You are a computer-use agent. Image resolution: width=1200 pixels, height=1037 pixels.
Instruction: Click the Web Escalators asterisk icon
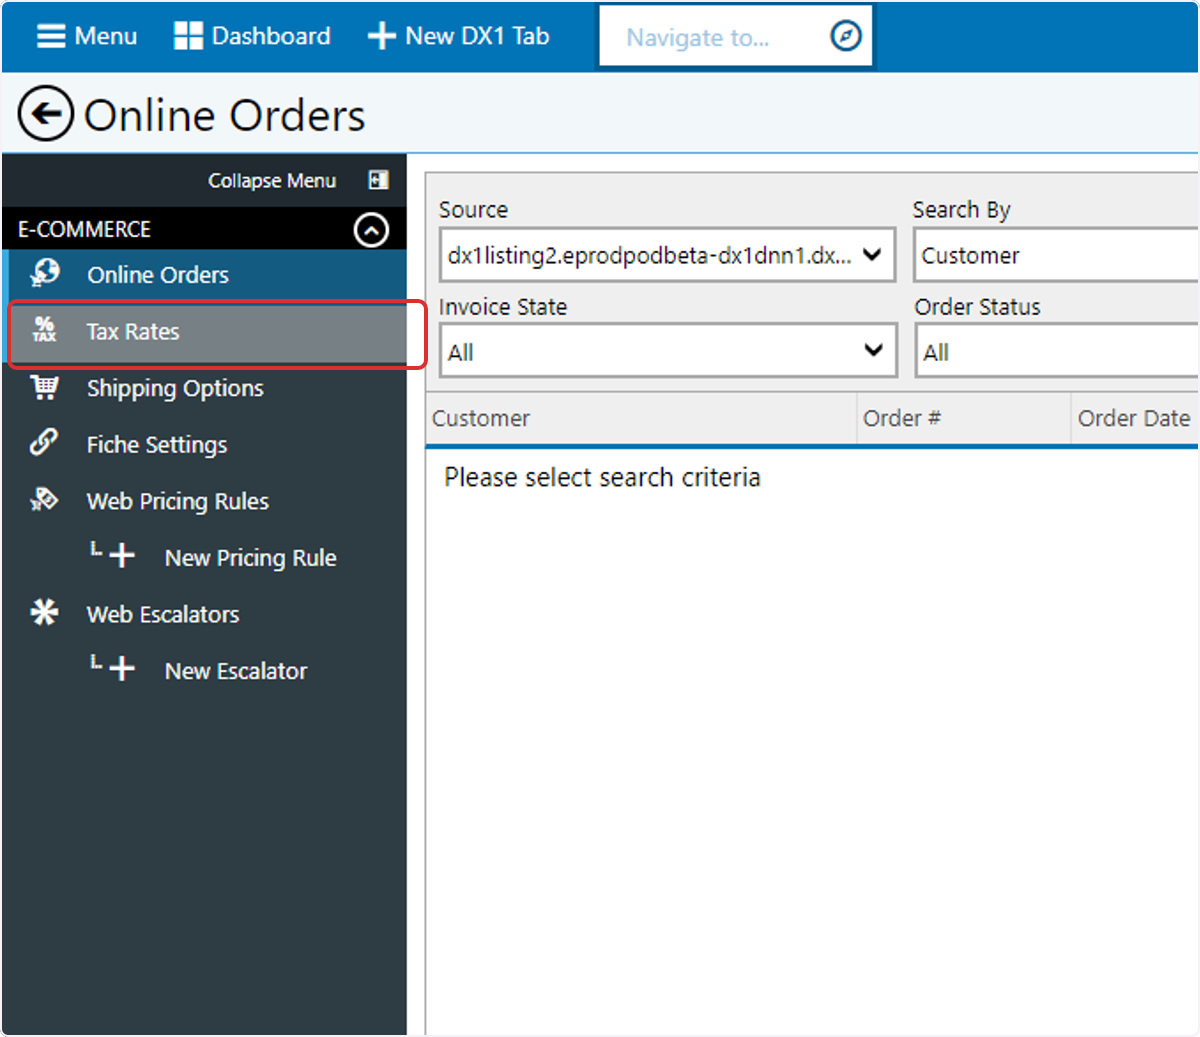[44, 612]
